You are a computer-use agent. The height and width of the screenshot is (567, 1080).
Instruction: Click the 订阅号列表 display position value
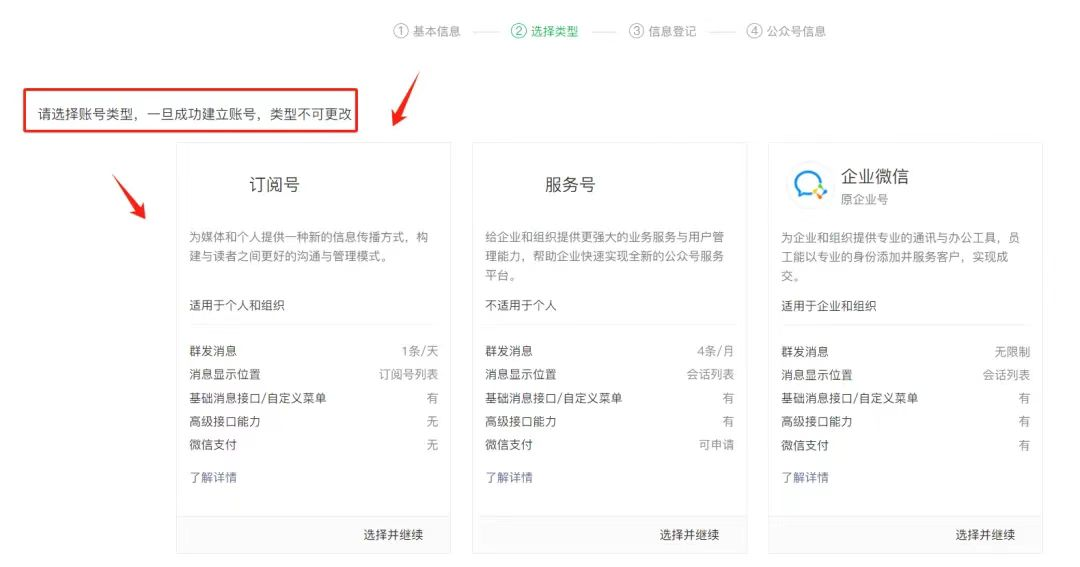coord(408,375)
